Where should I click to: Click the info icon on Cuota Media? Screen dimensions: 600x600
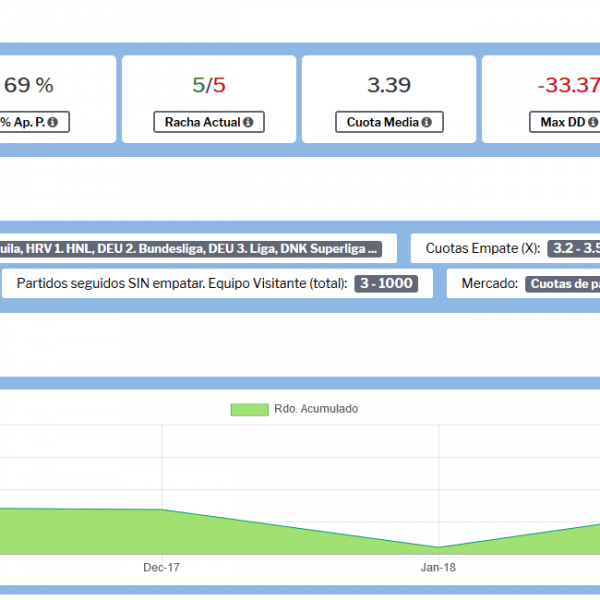pos(427,122)
